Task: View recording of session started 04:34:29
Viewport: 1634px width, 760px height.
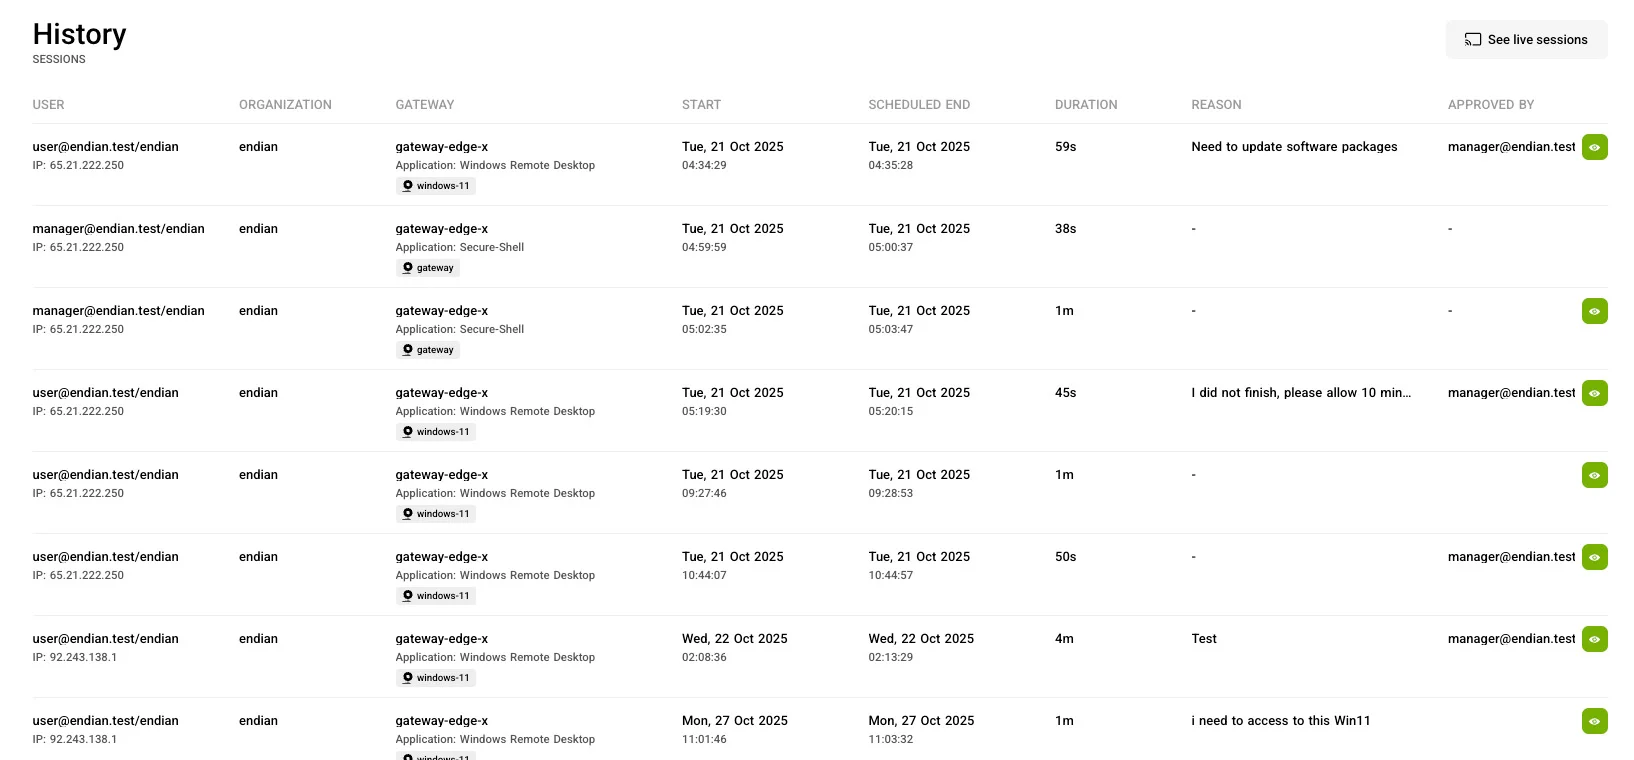Action: 1594,147
